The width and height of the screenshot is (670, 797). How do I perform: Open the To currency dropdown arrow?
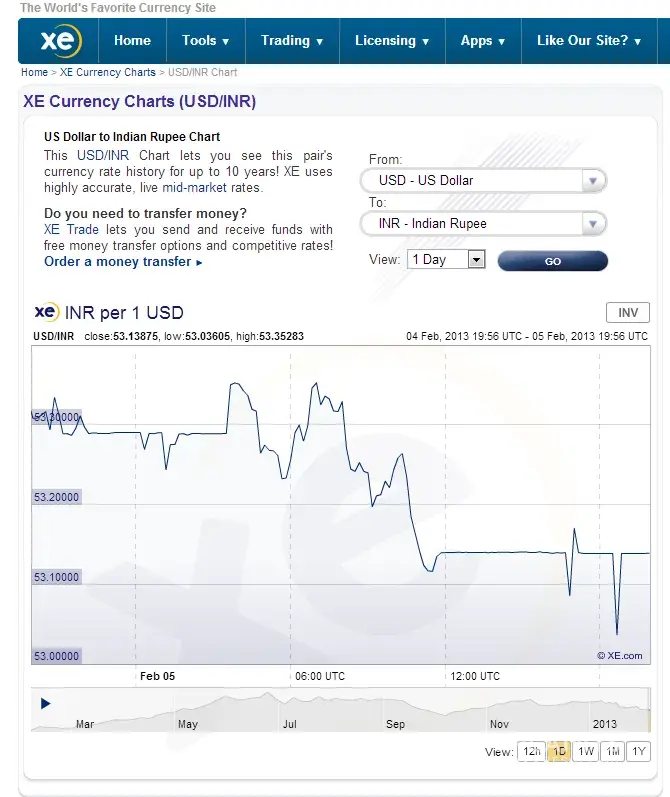593,224
